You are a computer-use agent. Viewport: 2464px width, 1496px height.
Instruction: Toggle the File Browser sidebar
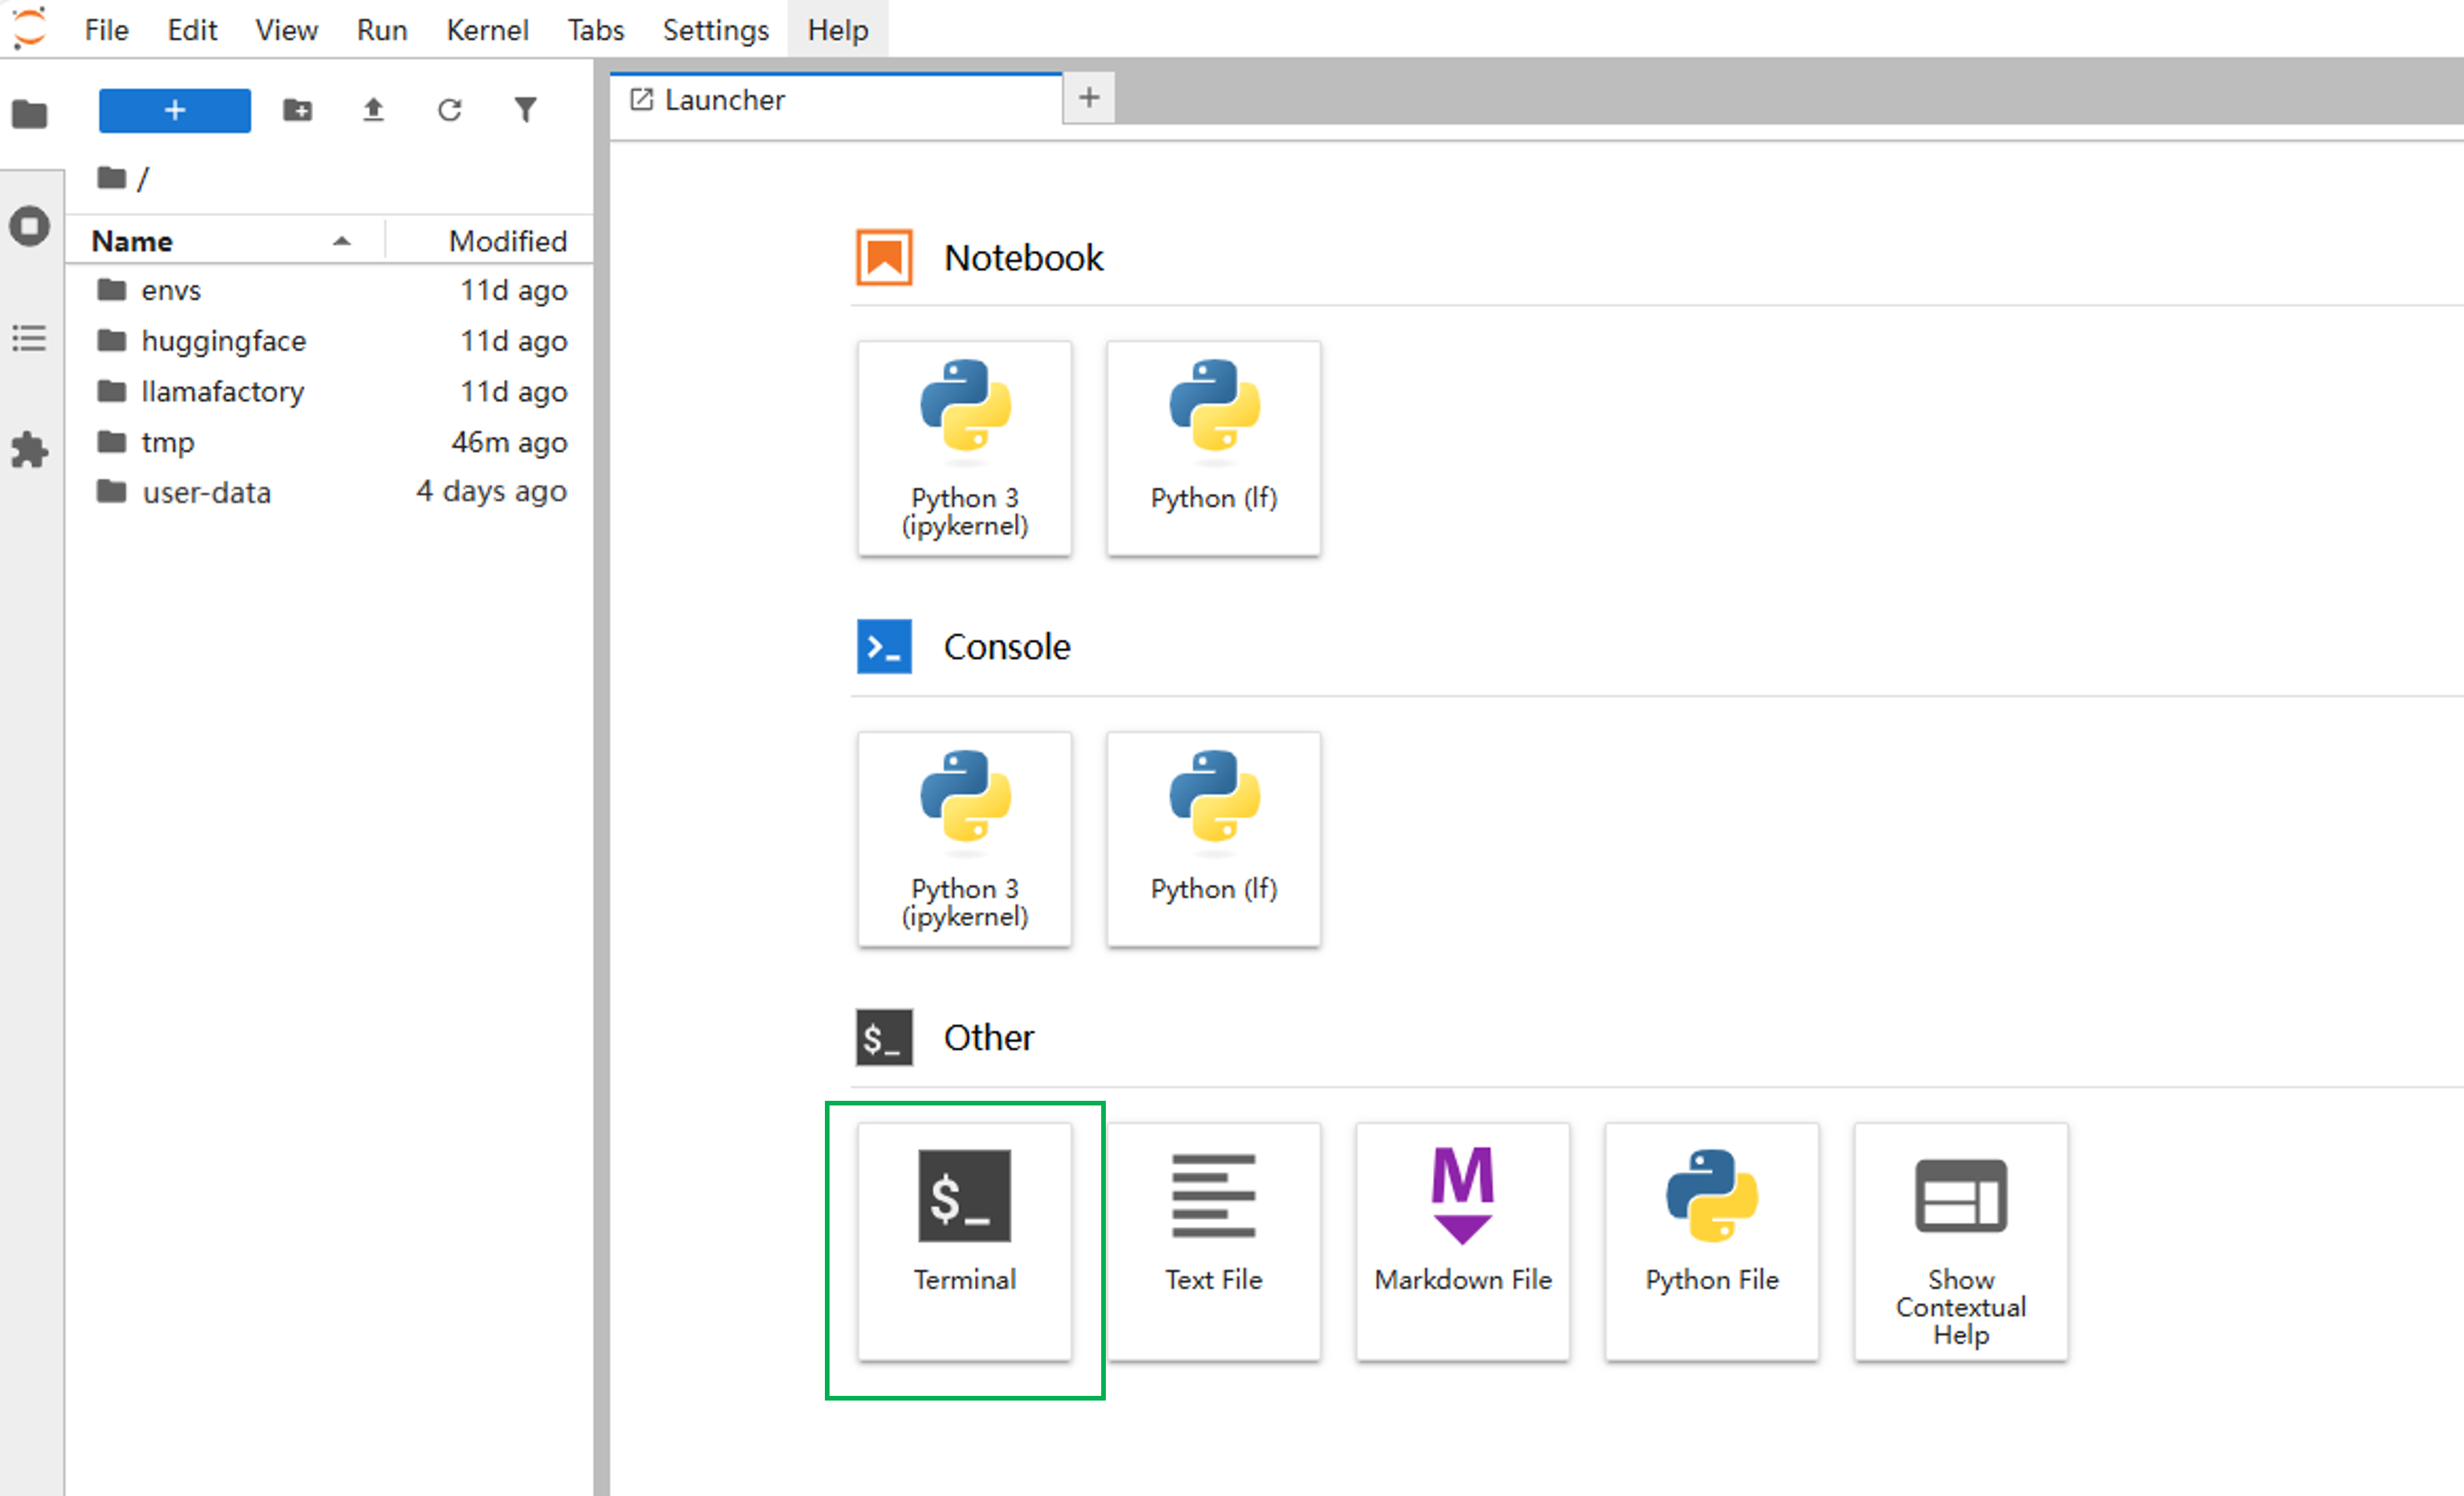coord(30,114)
